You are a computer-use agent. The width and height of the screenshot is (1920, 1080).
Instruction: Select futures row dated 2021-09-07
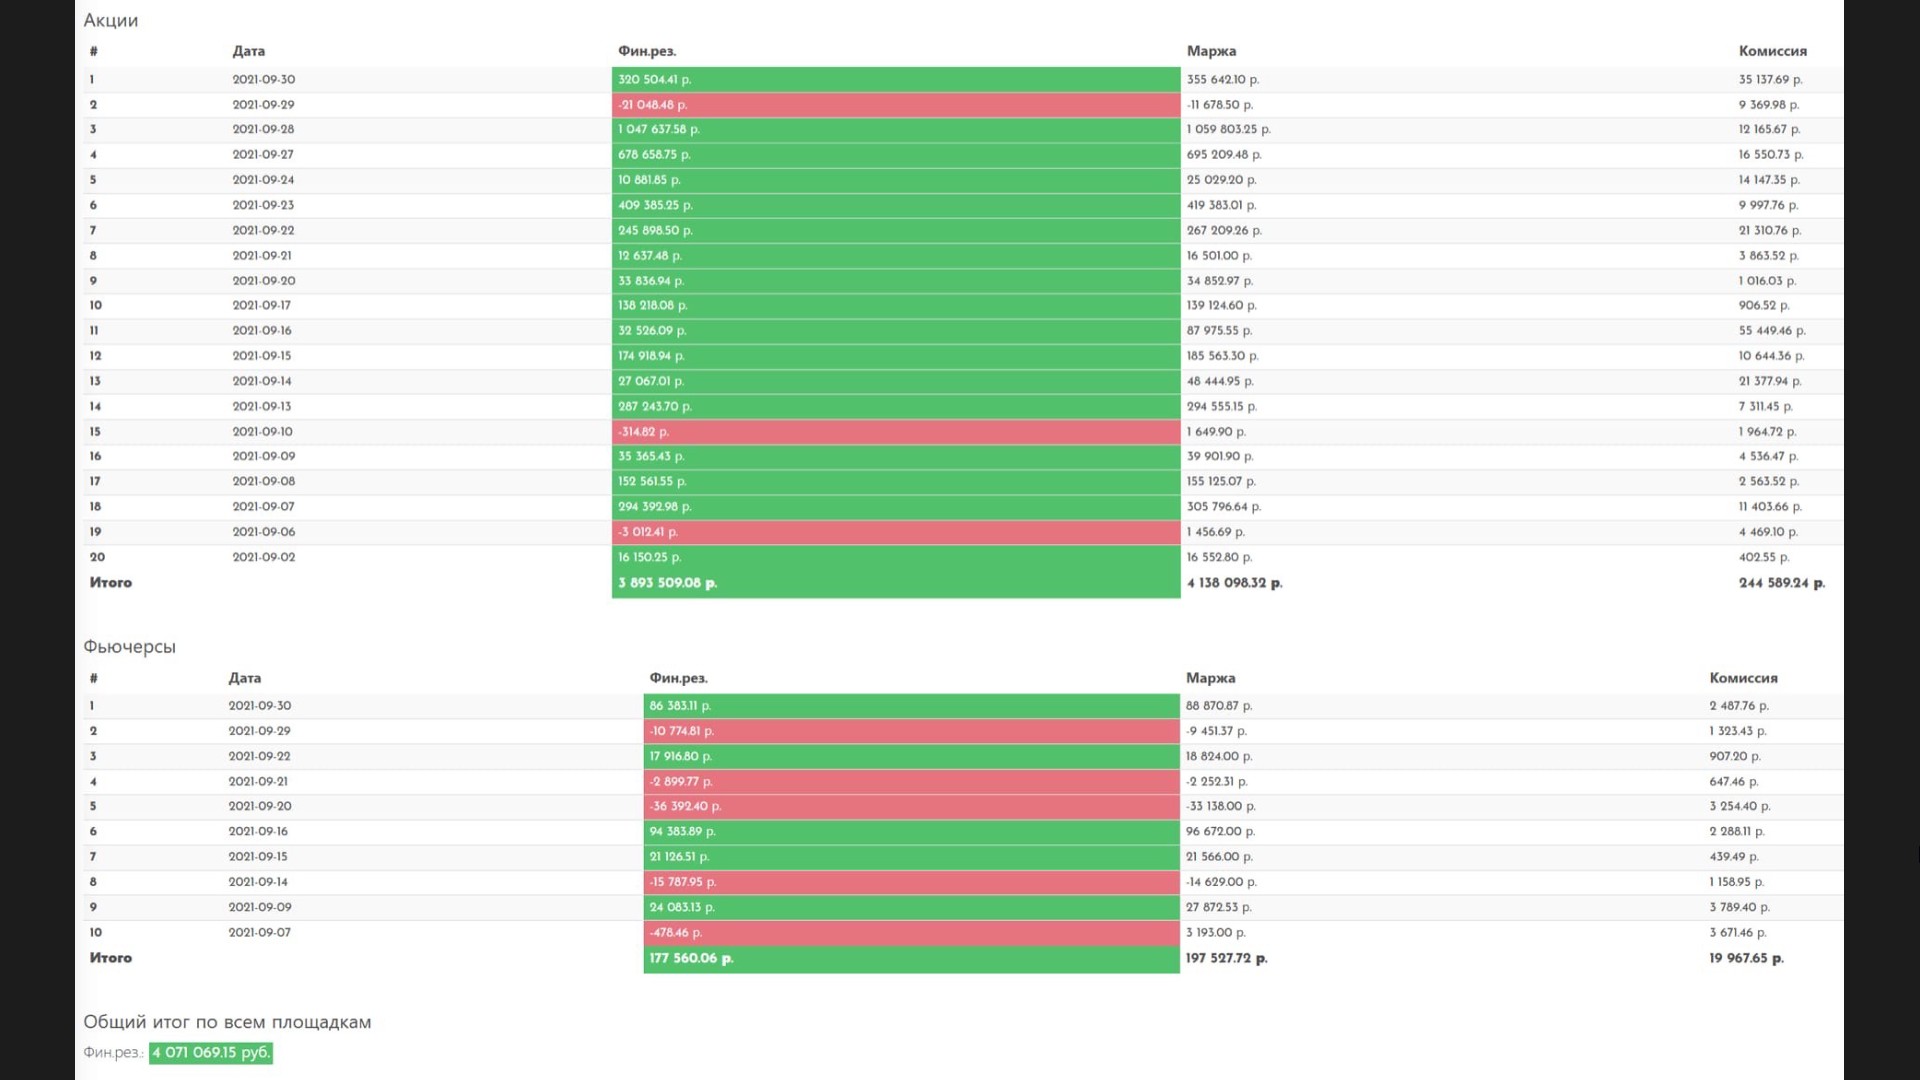(259, 932)
